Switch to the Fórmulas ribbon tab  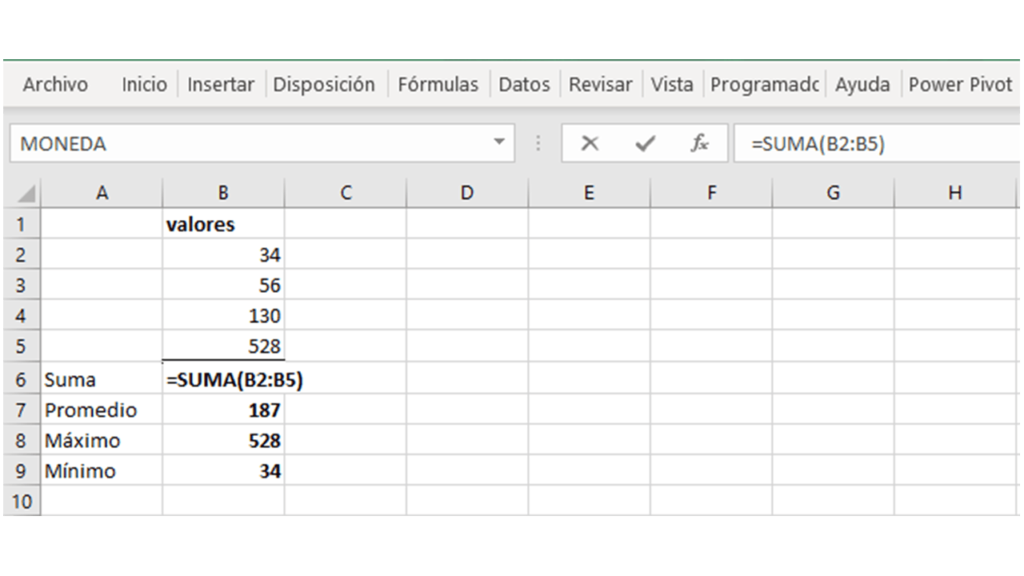[x=438, y=85]
